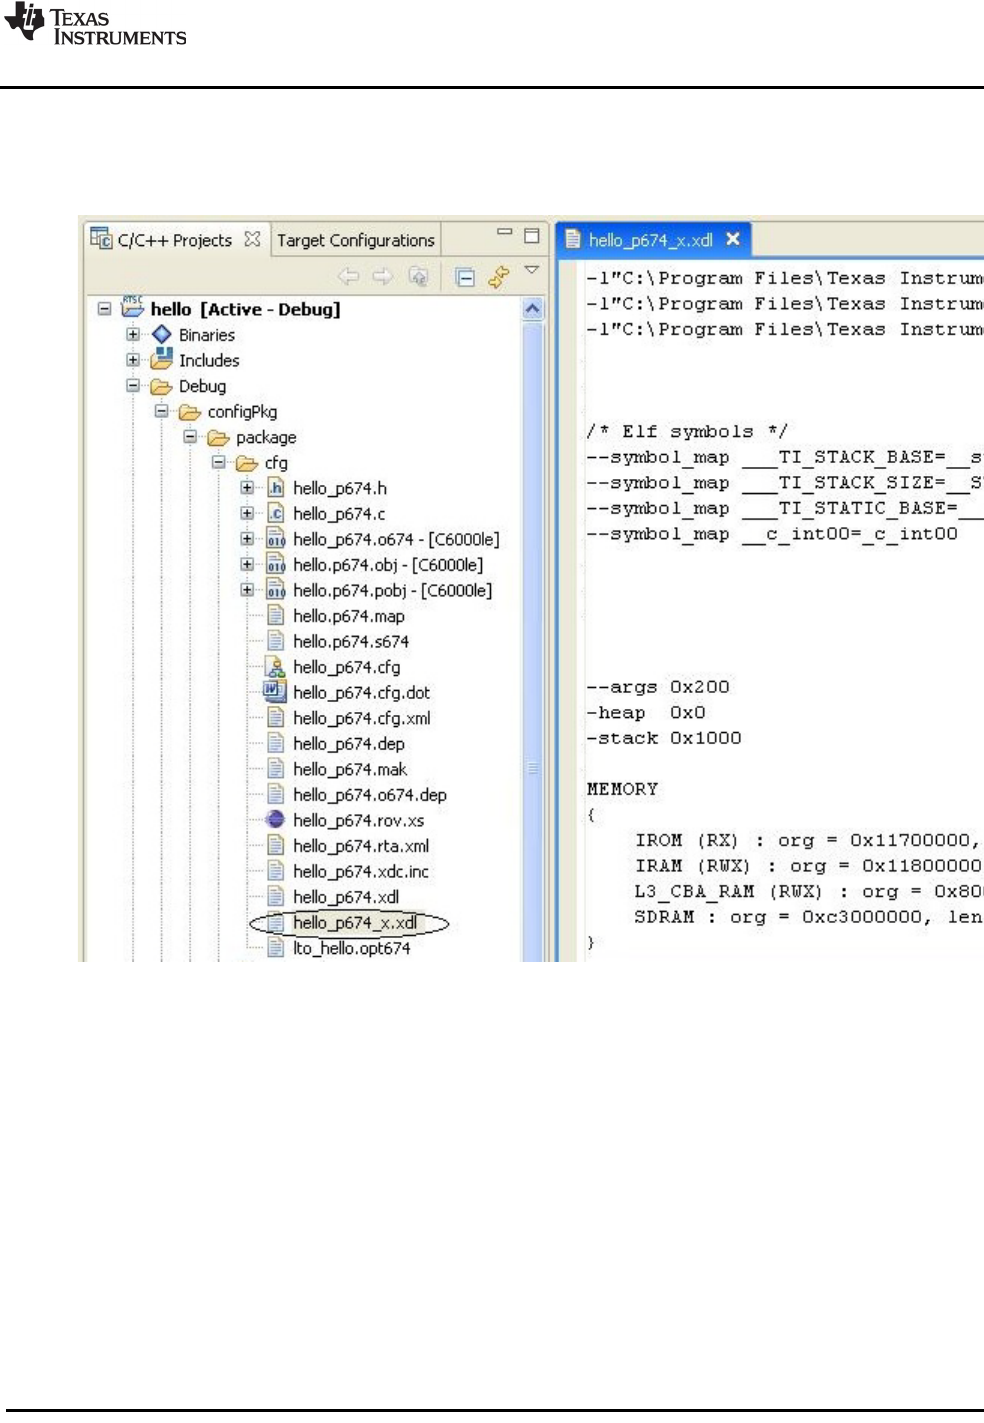The height and width of the screenshot is (1423, 984).
Task: Click the '--args 0x200' line in editor
Action: 658,687
